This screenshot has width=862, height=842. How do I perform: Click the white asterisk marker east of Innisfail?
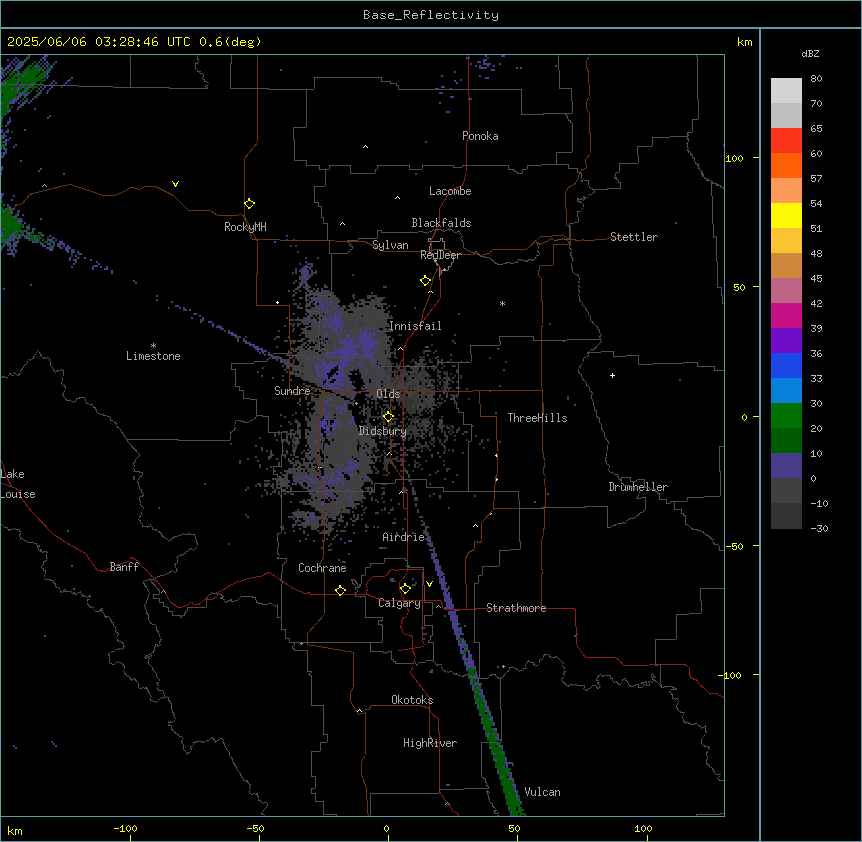pos(502,303)
